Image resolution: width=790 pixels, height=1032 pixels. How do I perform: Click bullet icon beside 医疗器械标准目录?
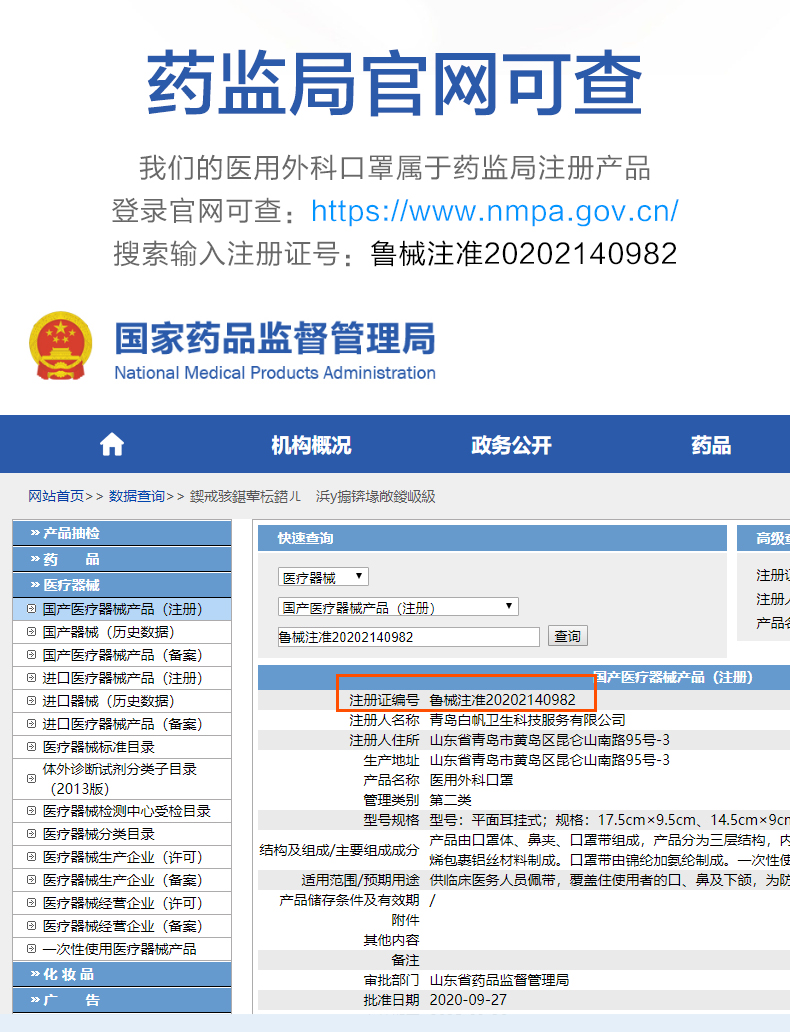pyautogui.click(x=31, y=747)
